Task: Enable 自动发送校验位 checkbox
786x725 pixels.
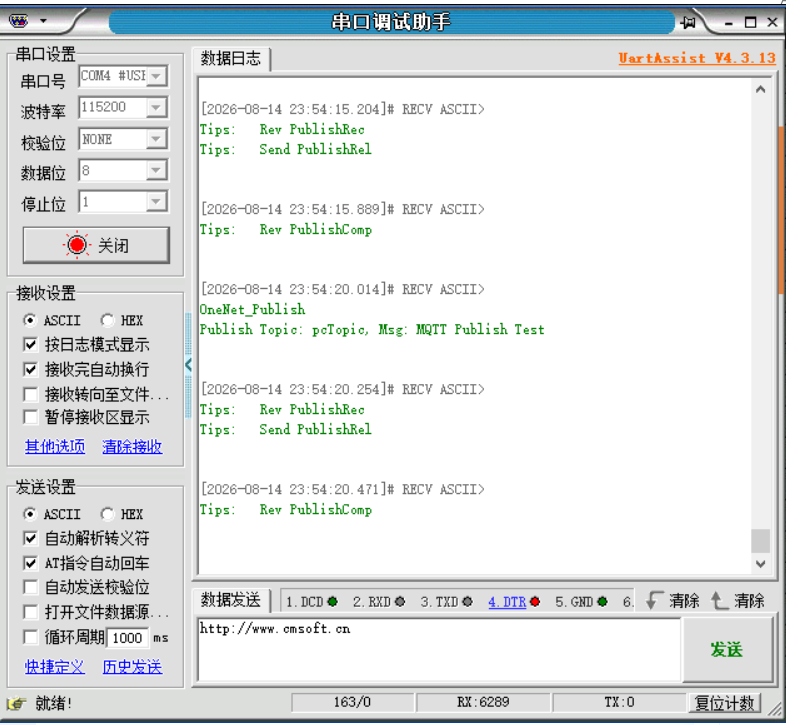Action: click(x=31, y=587)
